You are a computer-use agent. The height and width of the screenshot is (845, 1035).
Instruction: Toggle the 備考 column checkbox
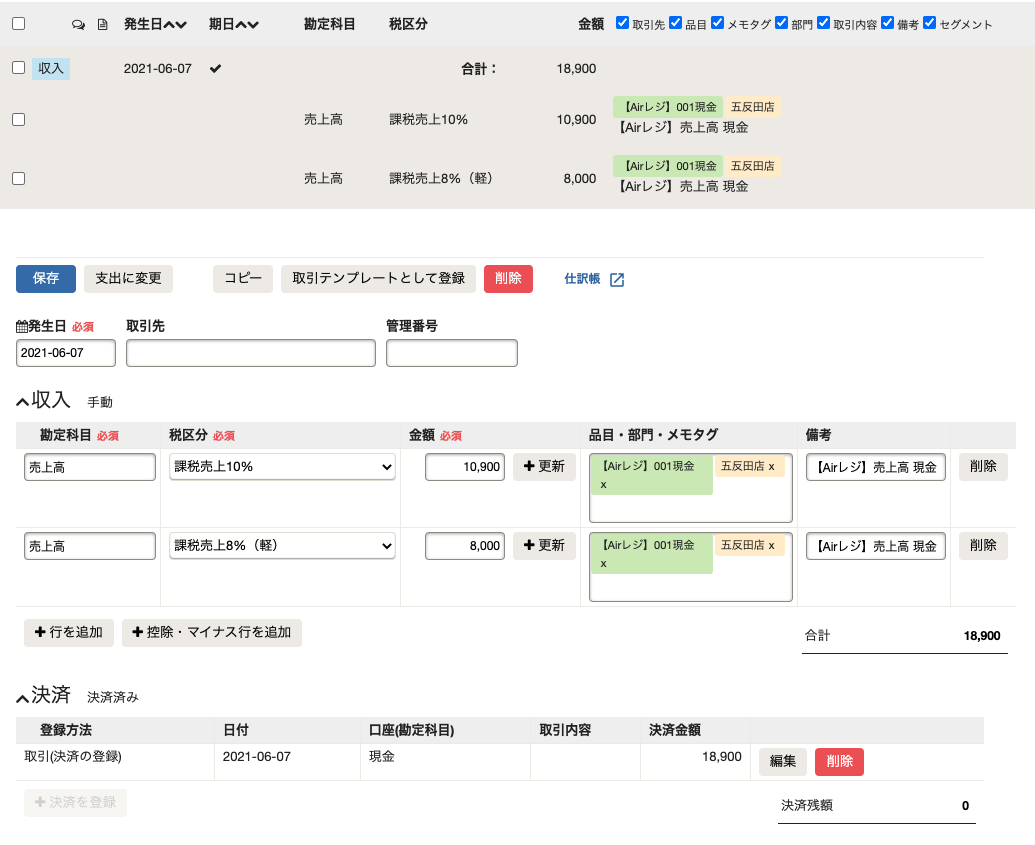tap(887, 22)
